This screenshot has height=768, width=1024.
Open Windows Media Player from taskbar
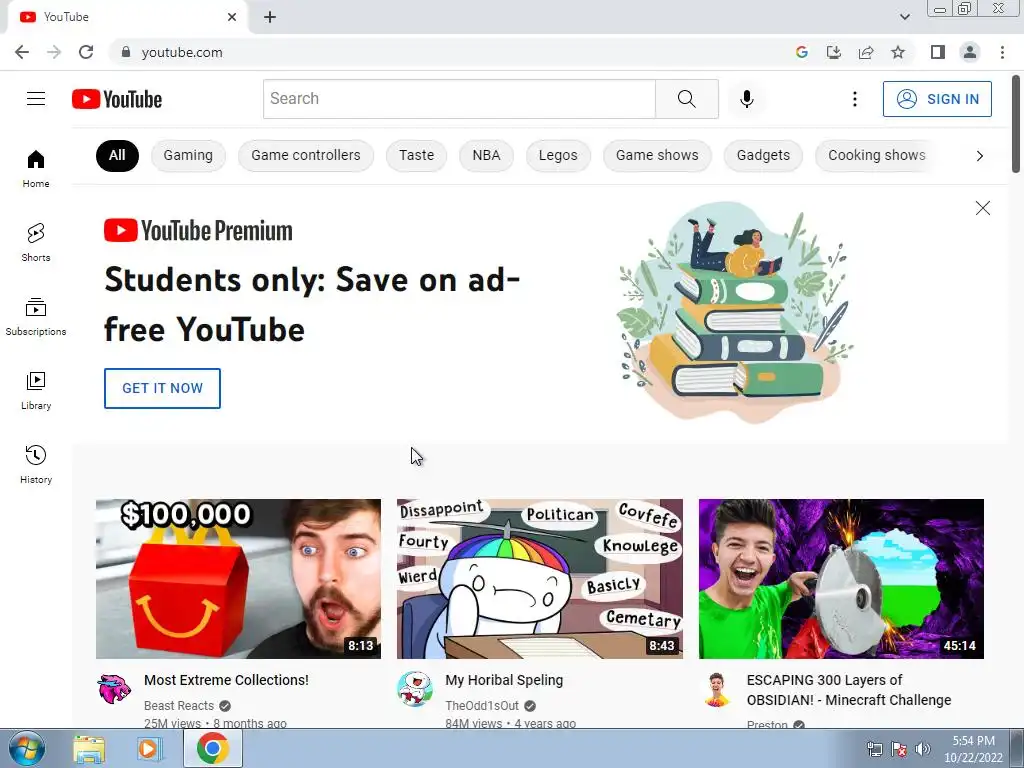(149, 749)
